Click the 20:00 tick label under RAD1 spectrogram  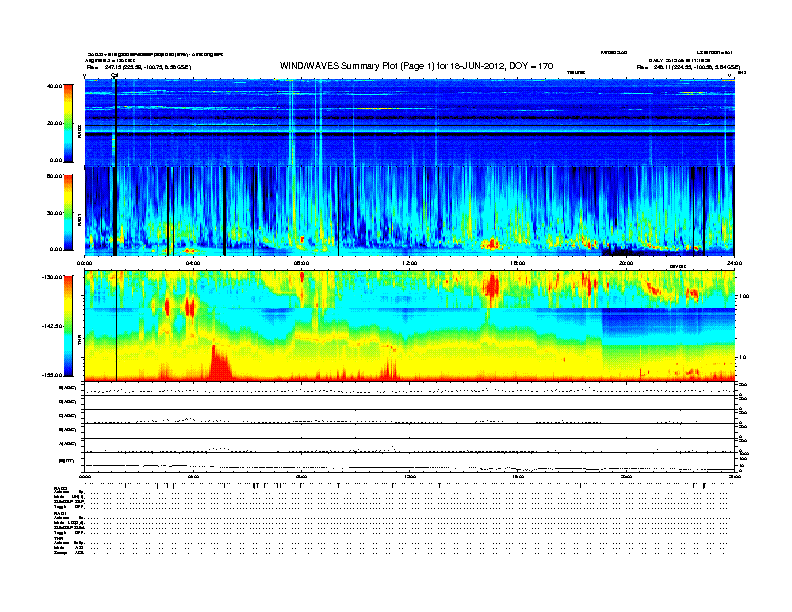[x=626, y=263]
